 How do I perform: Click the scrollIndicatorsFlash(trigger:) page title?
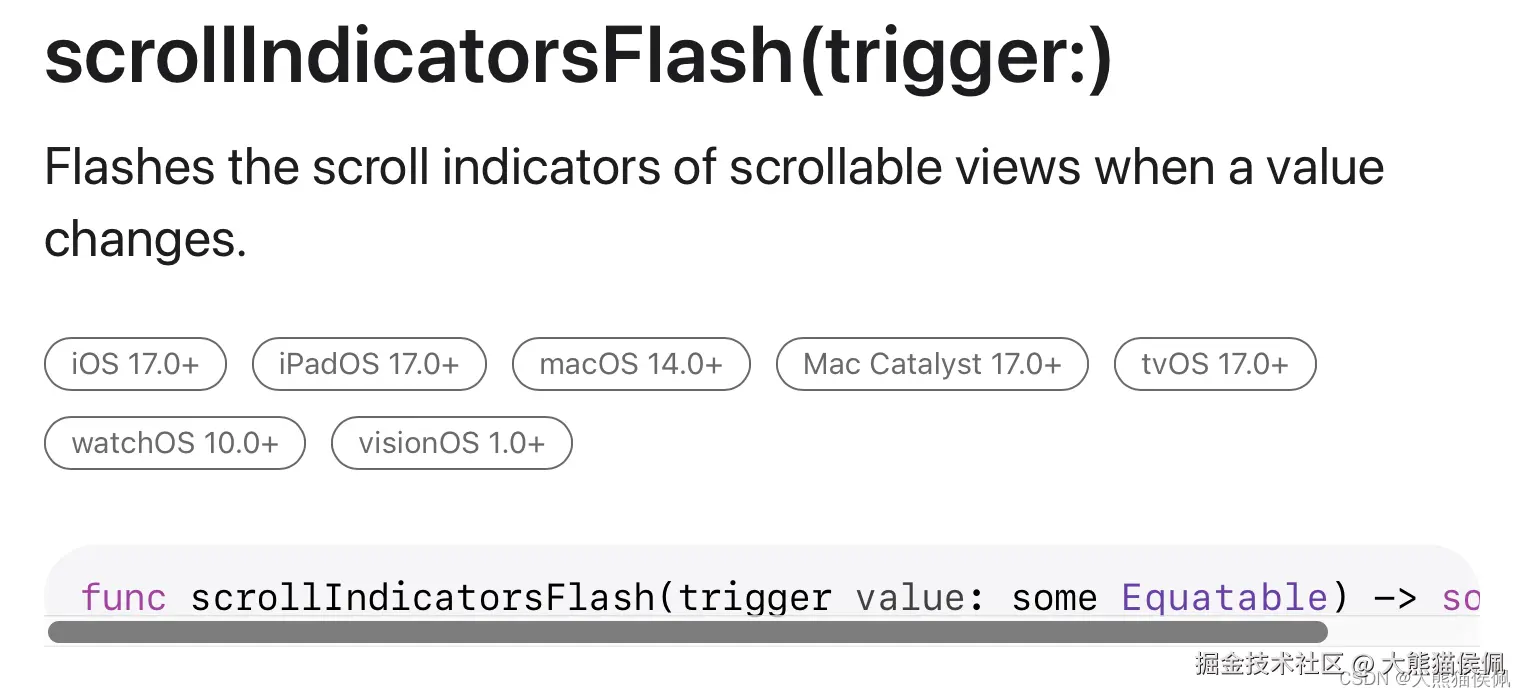pos(578,57)
